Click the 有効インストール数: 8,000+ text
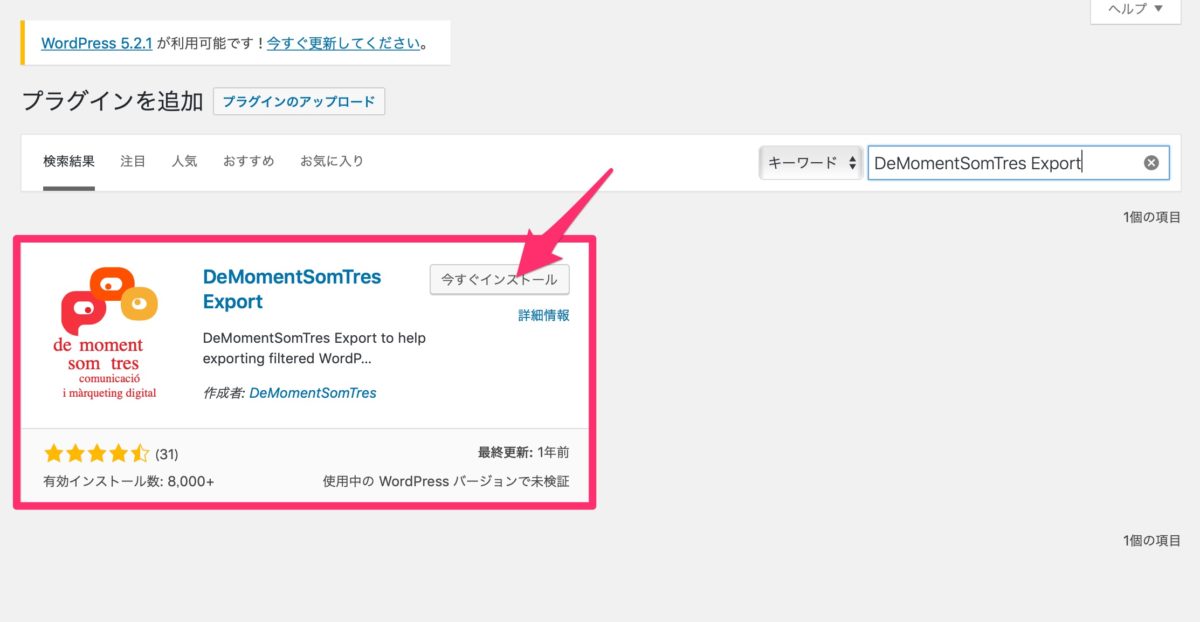Viewport: 1200px width, 622px height. 129,481
